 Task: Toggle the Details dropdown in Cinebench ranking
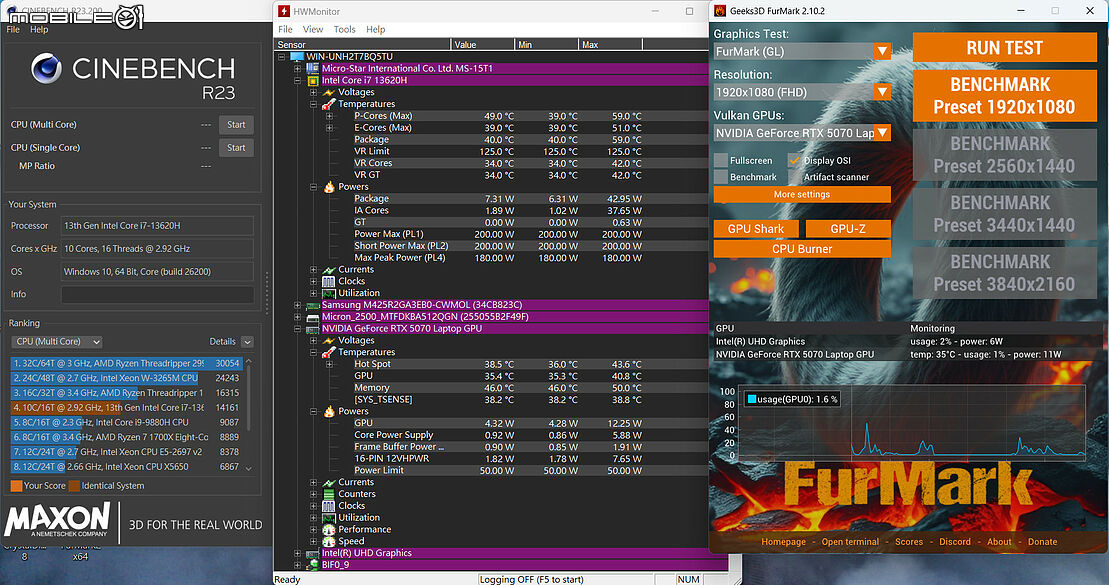coord(247,342)
